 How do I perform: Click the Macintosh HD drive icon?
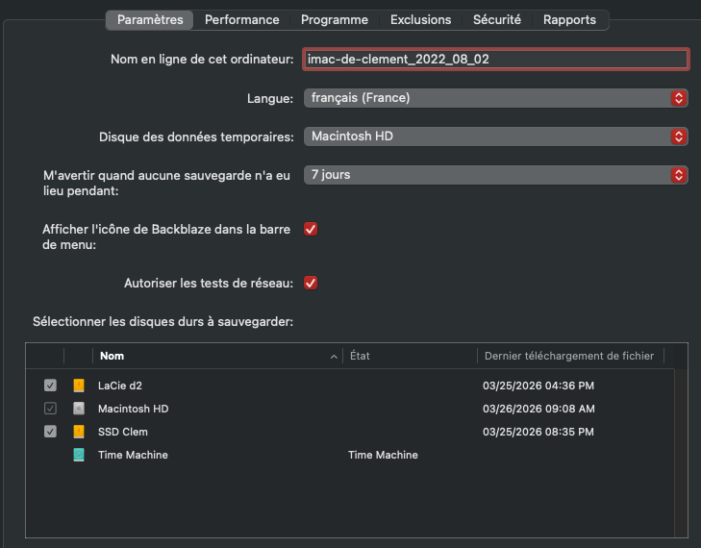click(79, 408)
